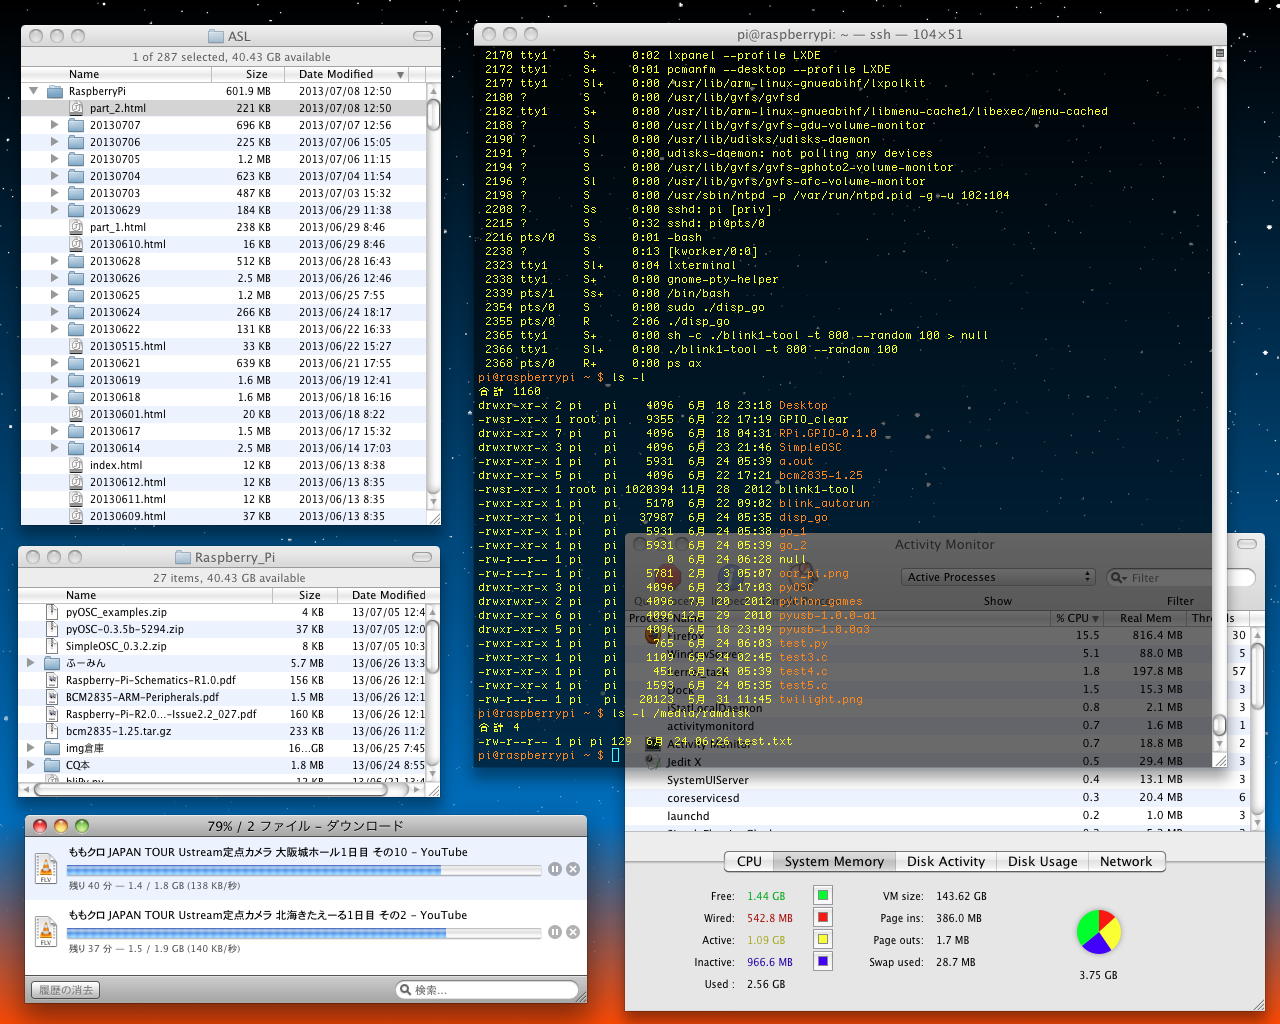Select the part_2.html file icon

tap(76, 108)
